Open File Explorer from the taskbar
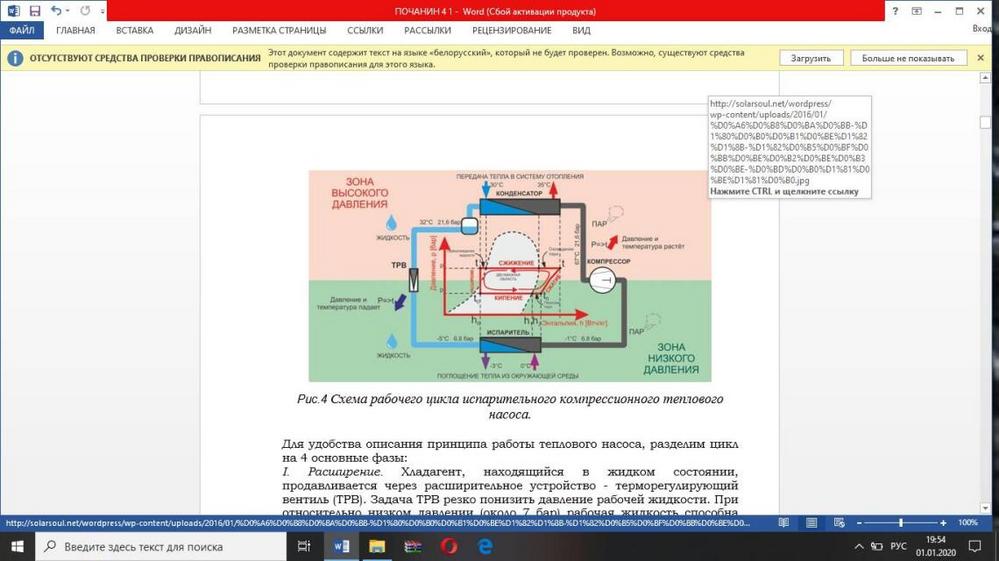Image resolution: width=999 pixels, height=561 pixels. 377,546
